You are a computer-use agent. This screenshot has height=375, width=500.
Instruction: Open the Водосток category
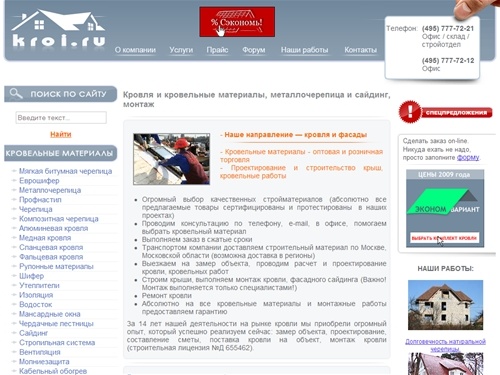(36, 305)
